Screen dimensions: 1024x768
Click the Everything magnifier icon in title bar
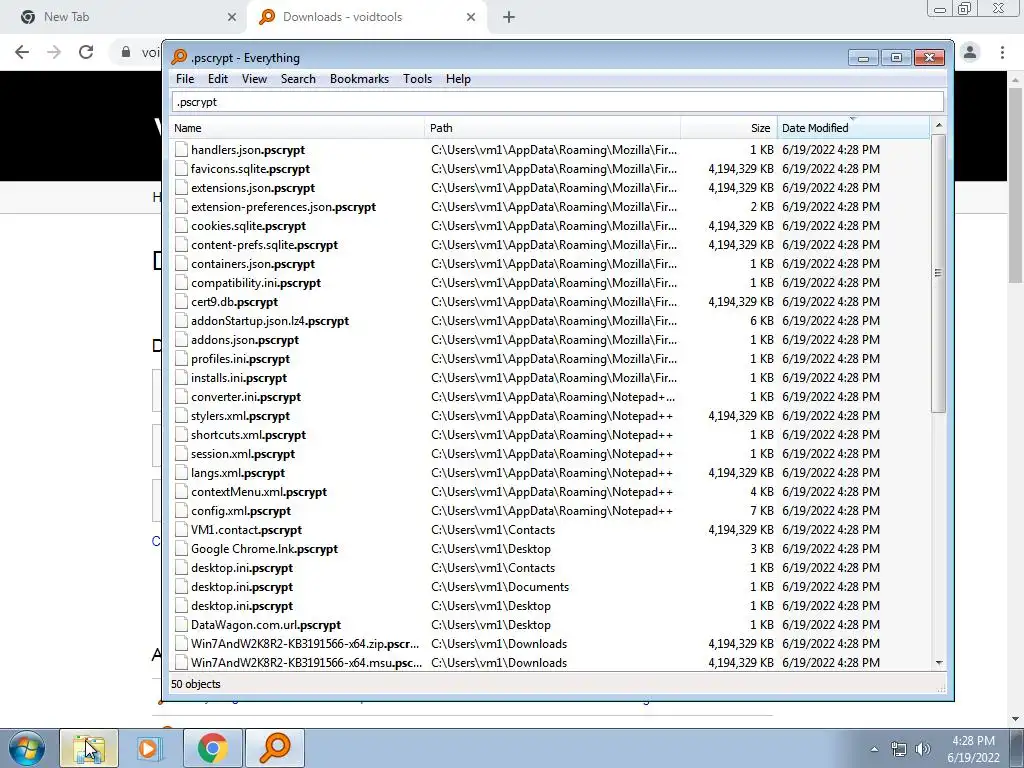tap(179, 57)
